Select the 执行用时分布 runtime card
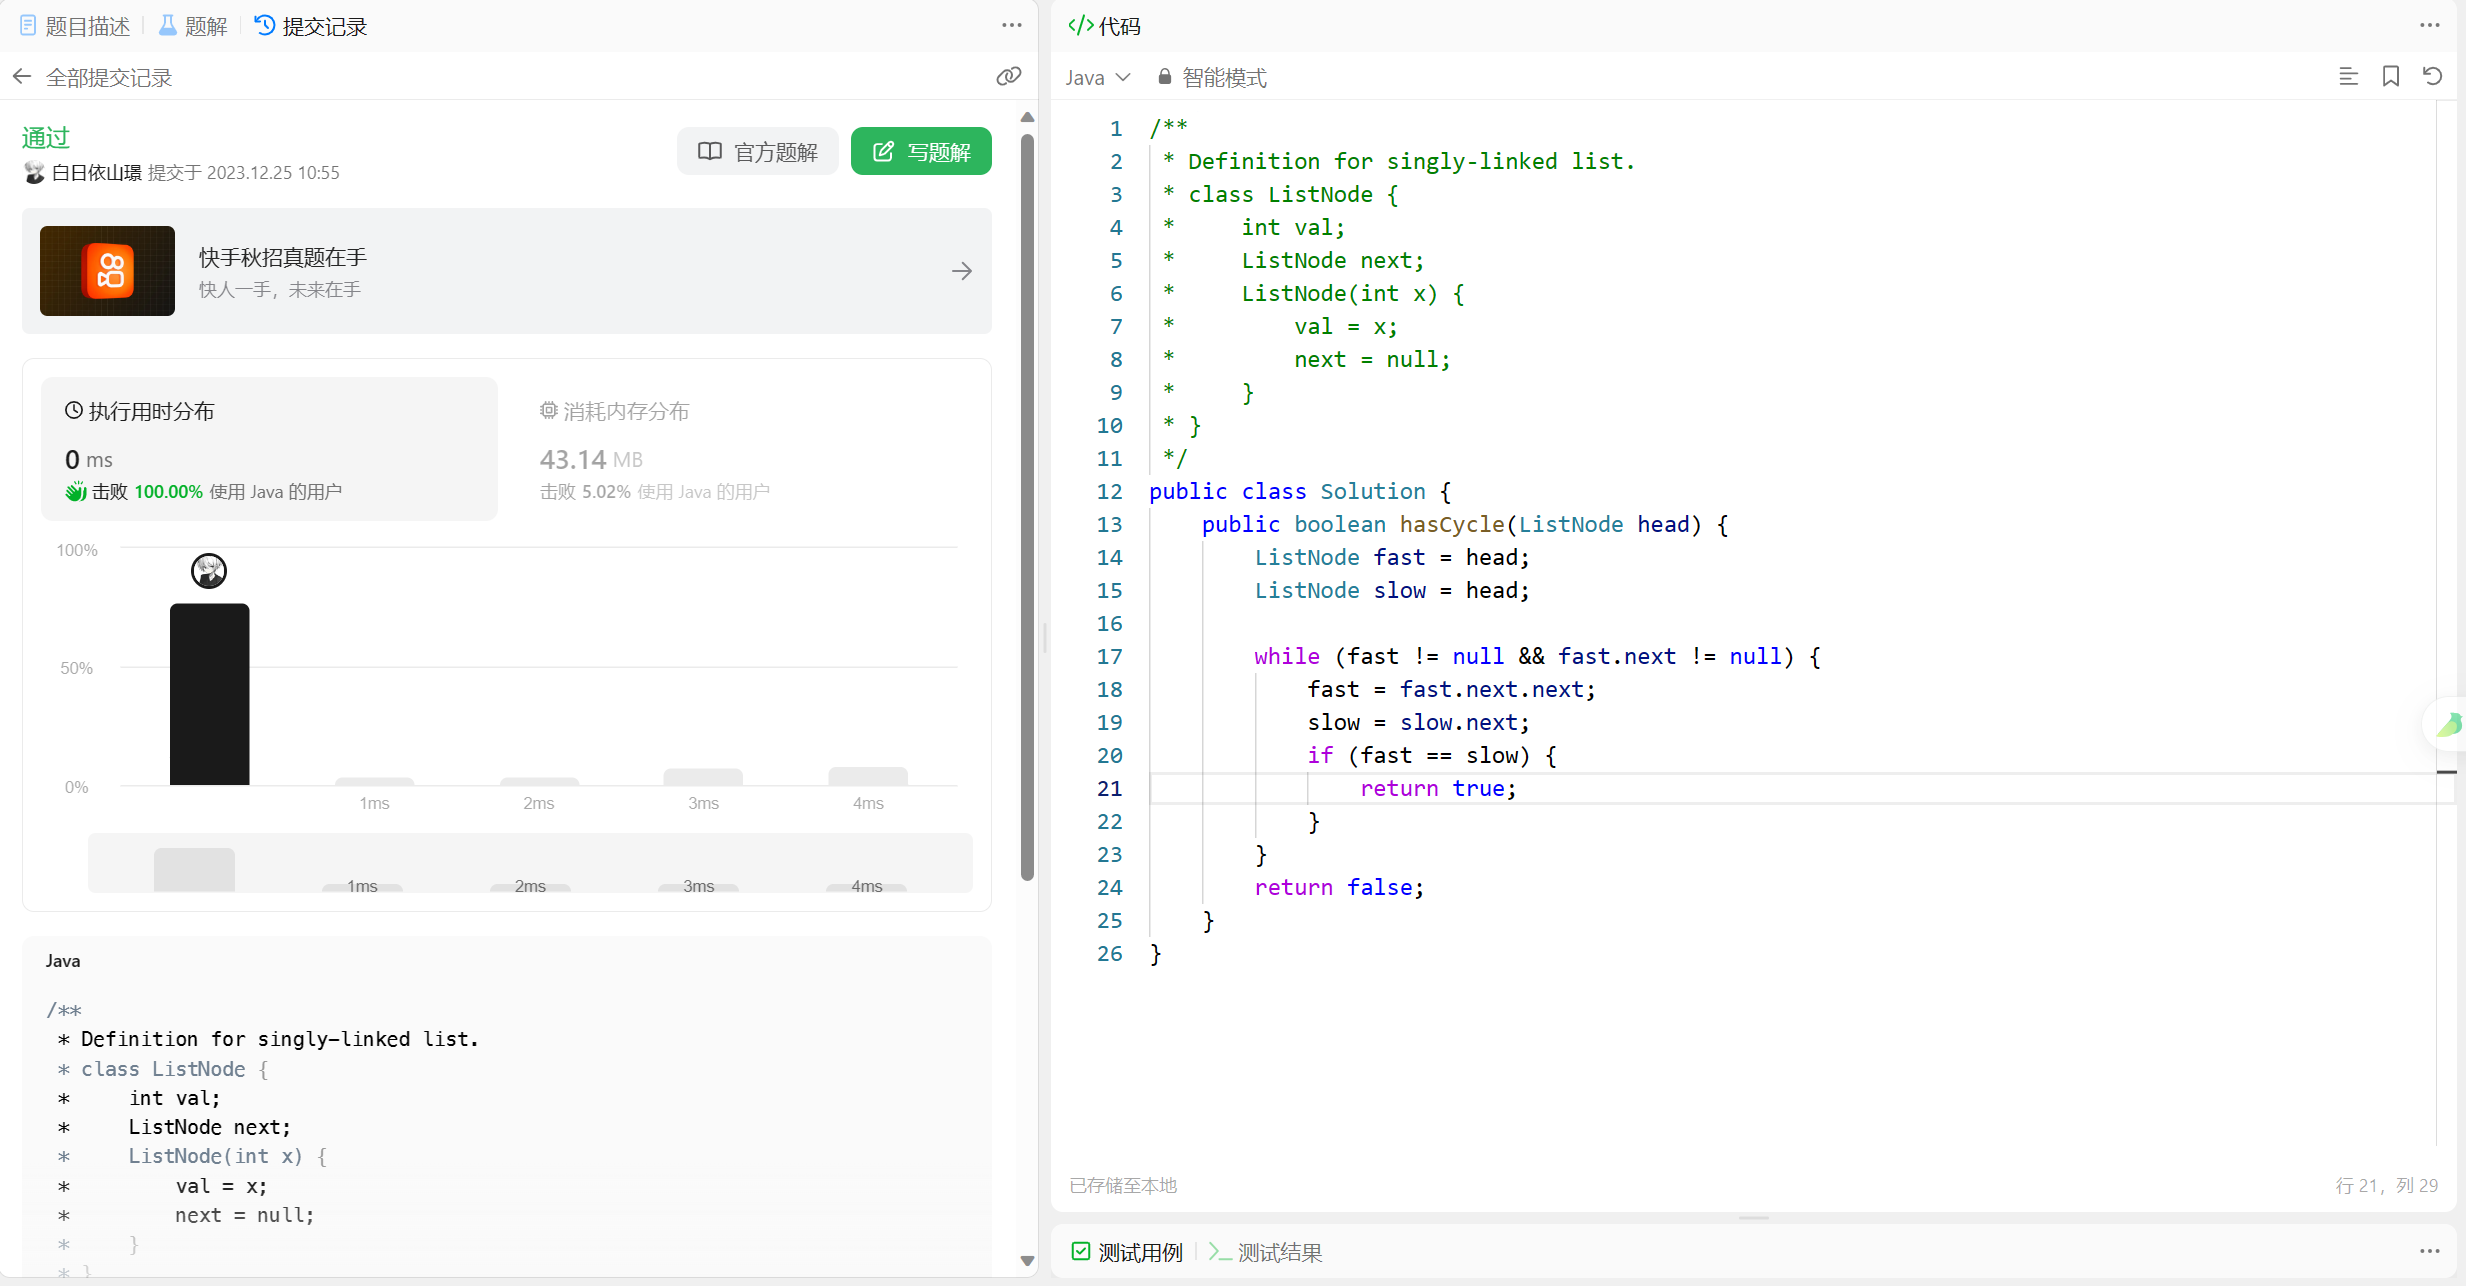Viewport: 2466px width, 1286px height. 269,449
